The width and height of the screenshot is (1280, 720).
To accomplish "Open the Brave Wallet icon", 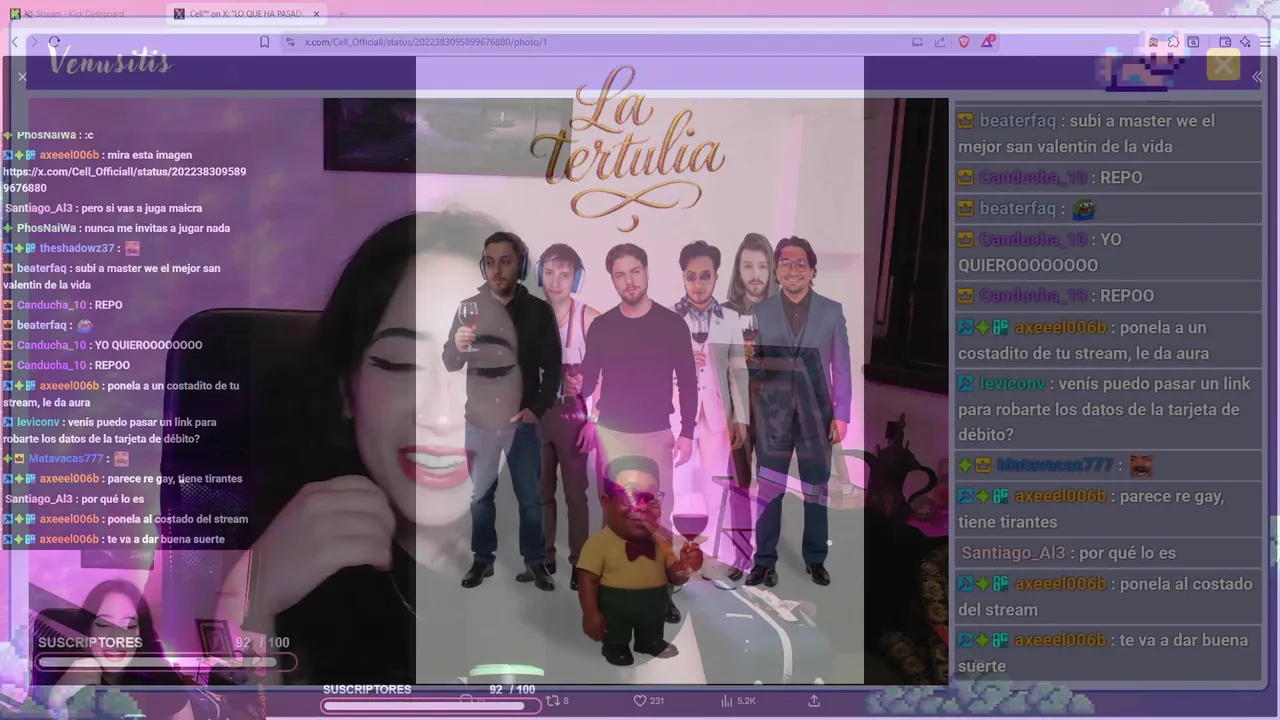I will pos(1225,42).
